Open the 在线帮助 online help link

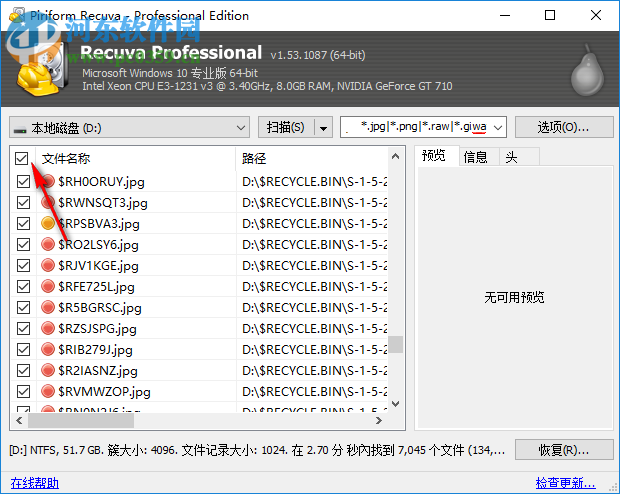pos(35,483)
